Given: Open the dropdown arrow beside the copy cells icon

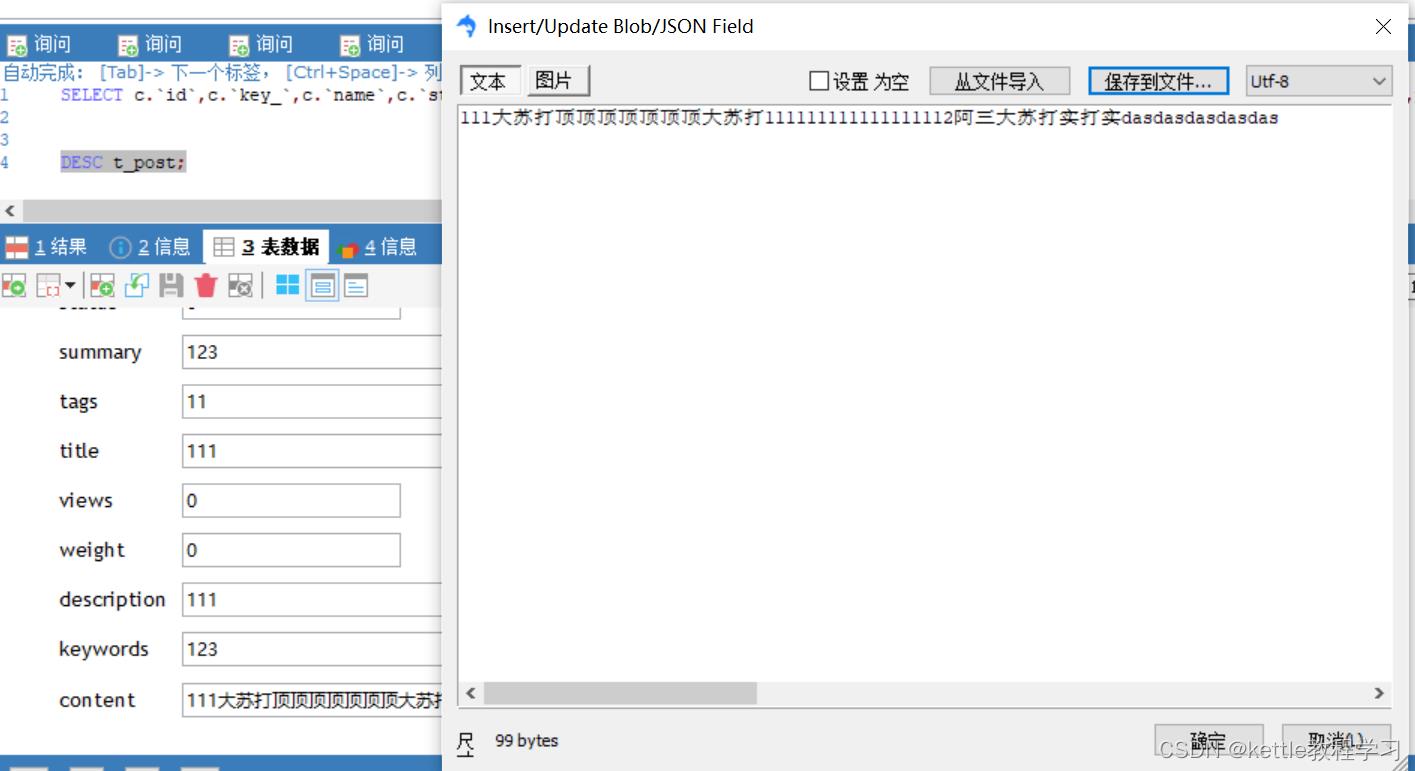Looking at the screenshot, I should (70, 286).
